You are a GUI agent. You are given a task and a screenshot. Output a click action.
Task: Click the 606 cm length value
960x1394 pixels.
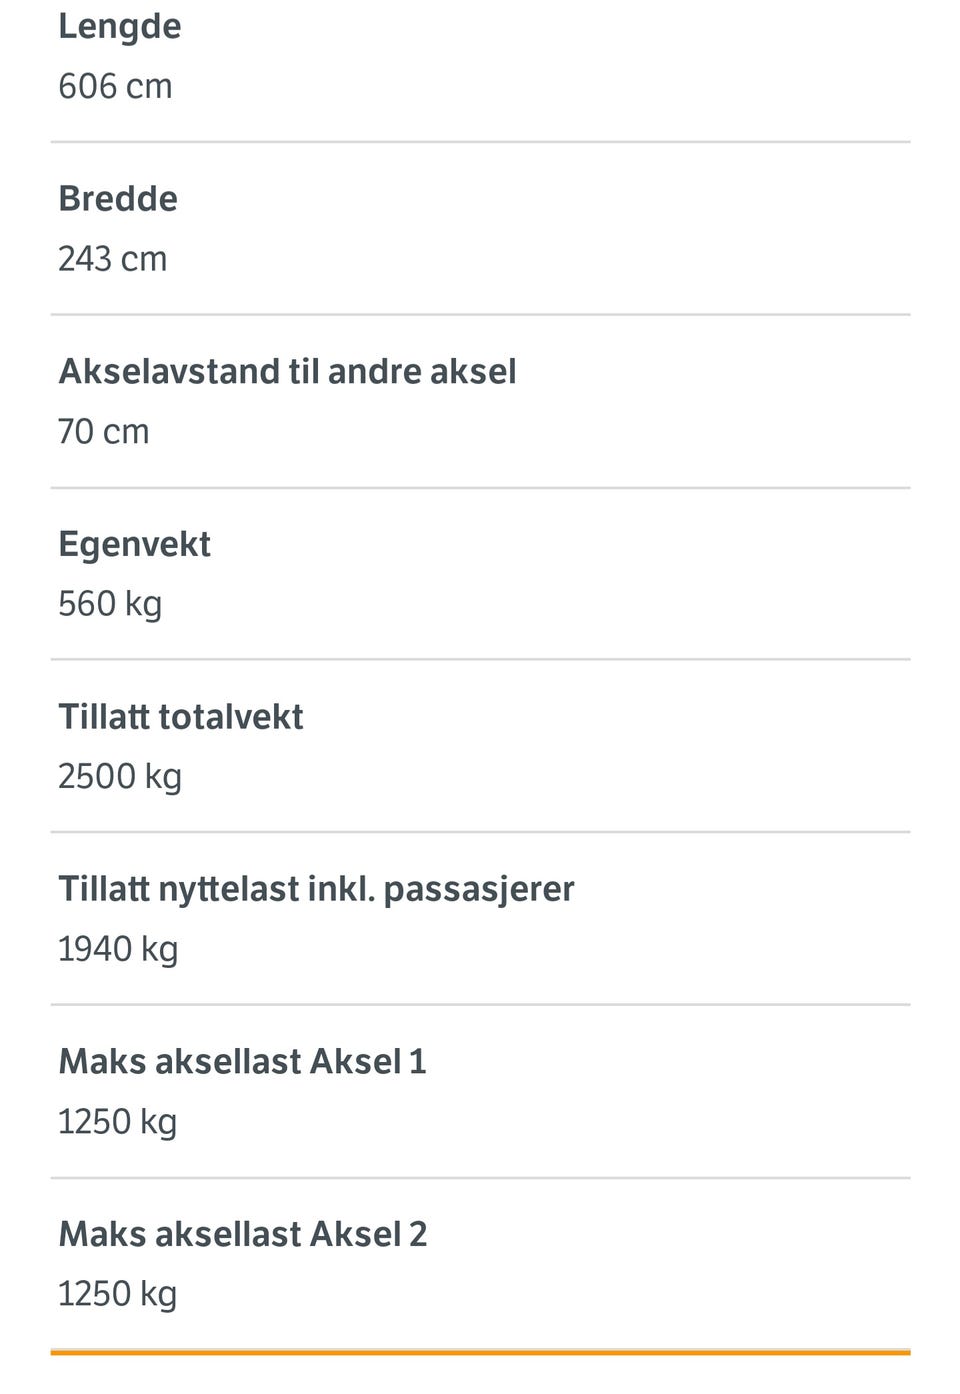coord(115,86)
